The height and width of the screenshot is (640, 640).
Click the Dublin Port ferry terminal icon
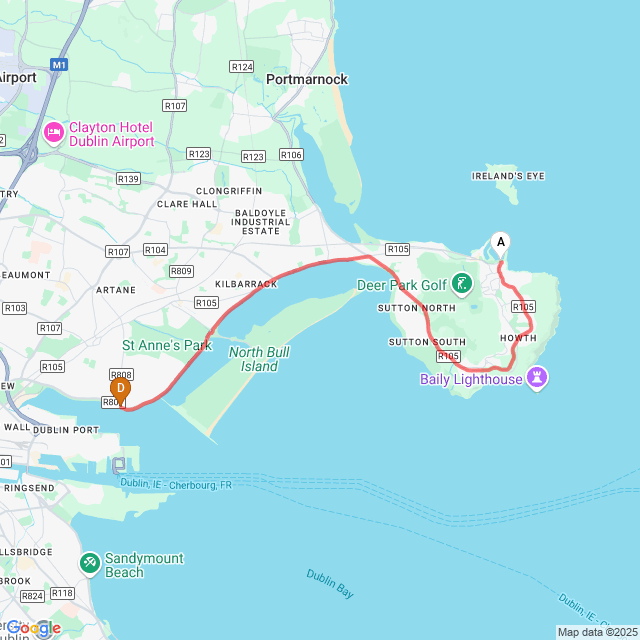(x=119, y=465)
